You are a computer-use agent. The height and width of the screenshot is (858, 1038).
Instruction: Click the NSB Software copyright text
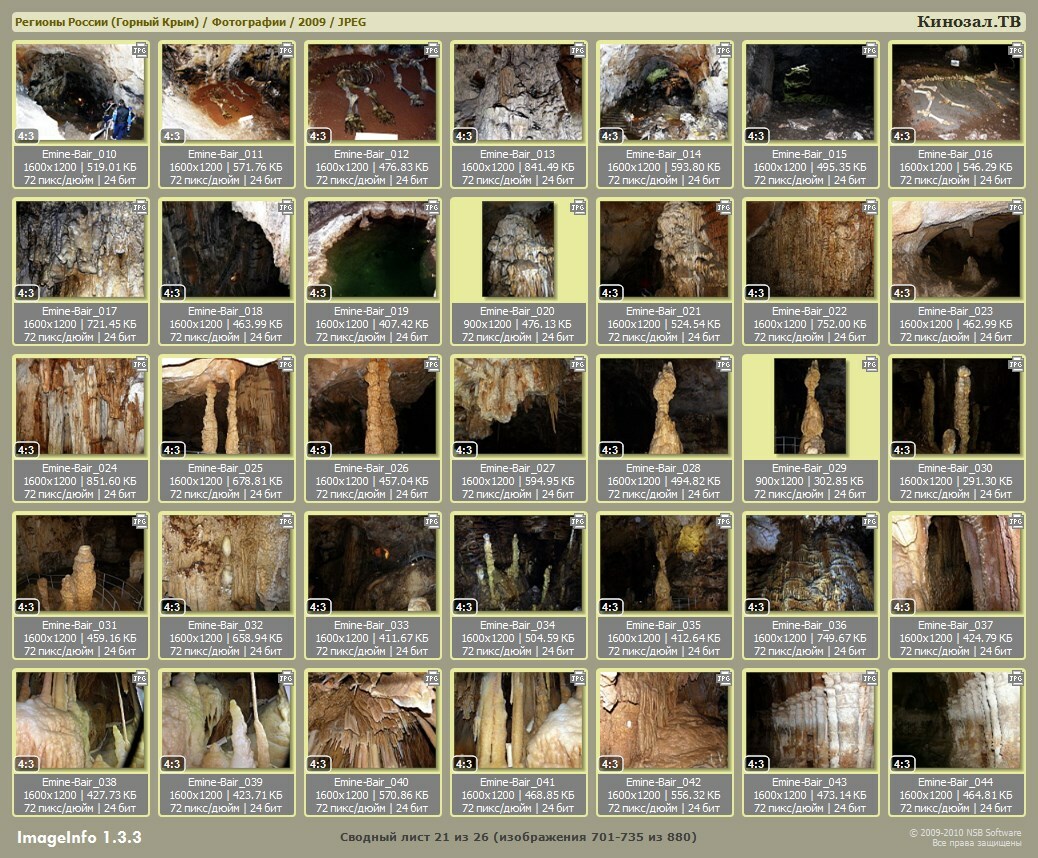pyautogui.click(x=964, y=832)
